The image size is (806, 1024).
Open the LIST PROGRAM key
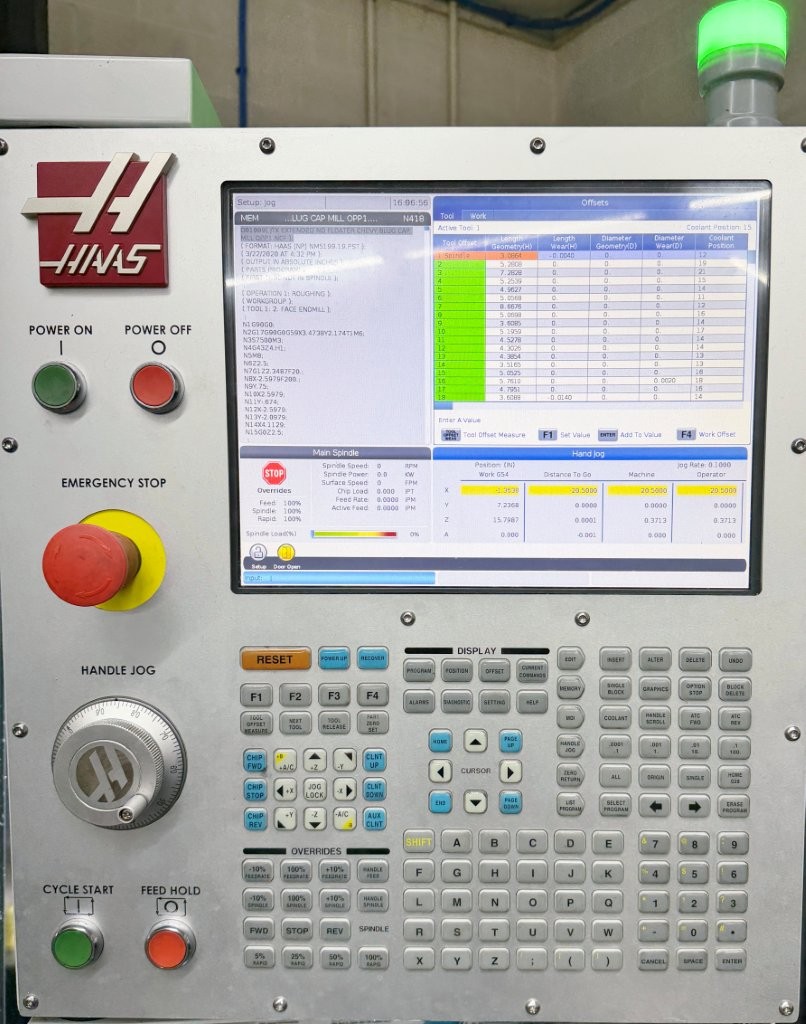point(571,804)
